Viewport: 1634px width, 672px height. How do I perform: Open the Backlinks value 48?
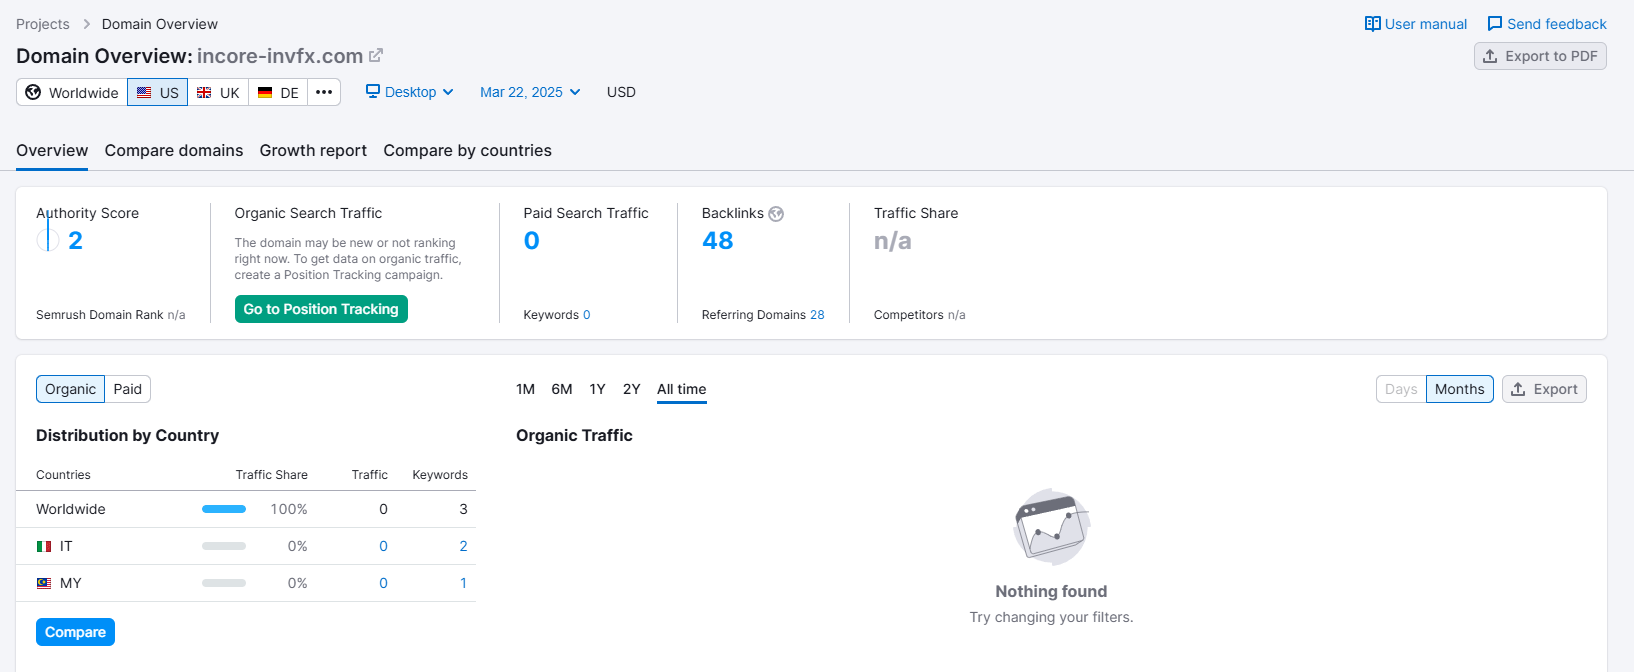718,241
